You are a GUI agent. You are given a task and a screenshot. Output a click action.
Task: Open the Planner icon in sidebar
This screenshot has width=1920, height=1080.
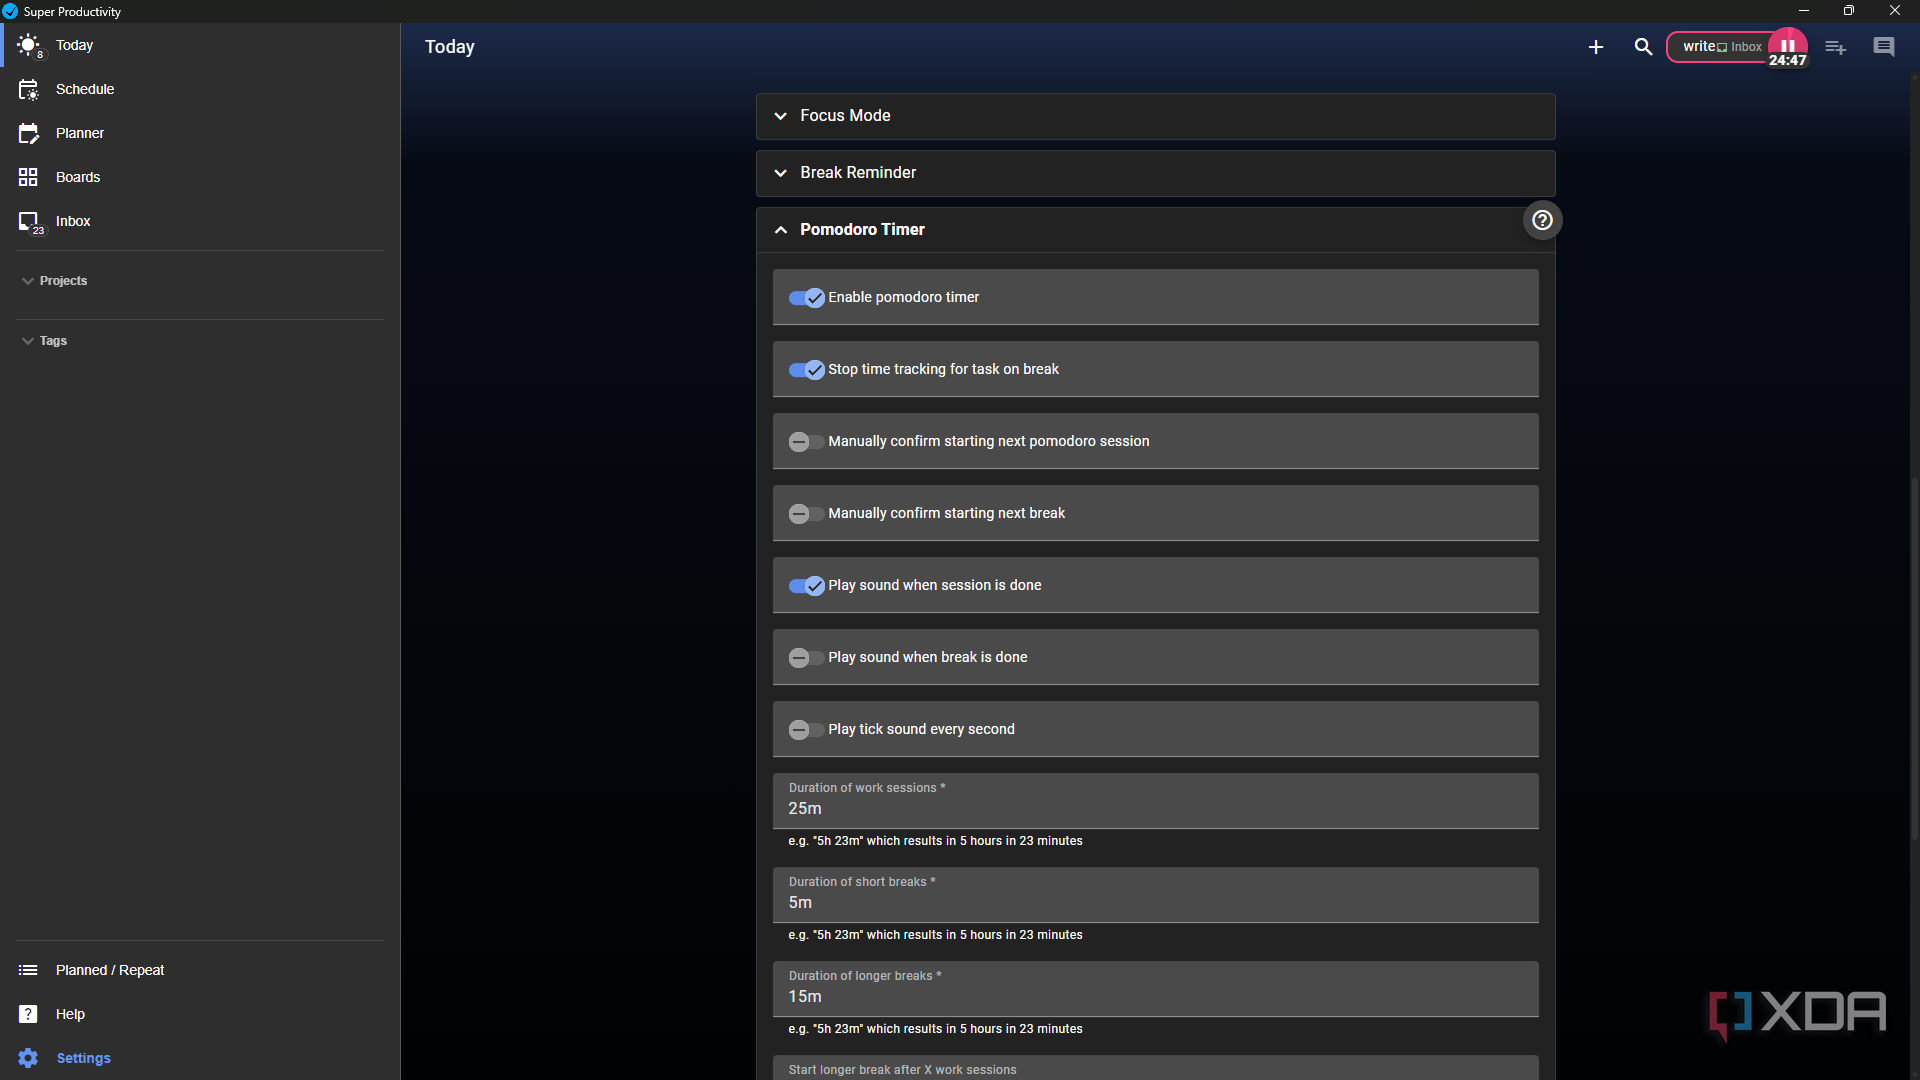pos(28,133)
